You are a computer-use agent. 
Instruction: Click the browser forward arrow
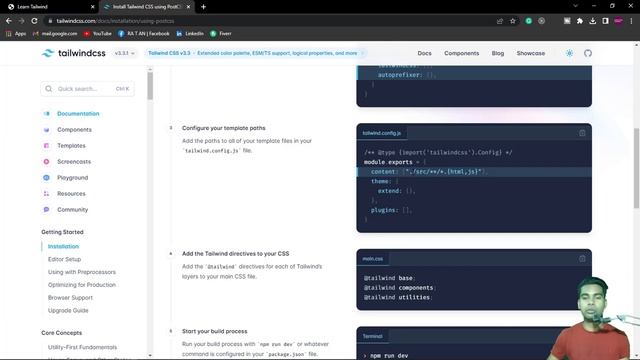point(21,21)
